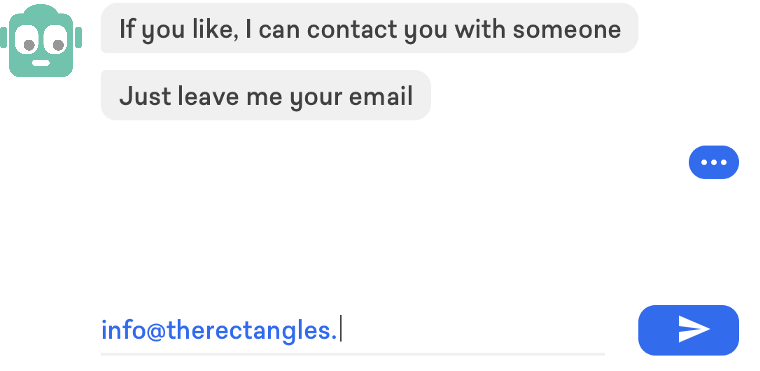Click the word 'someone' in the first message
The height and width of the screenshot is (371, 760).
567,29
